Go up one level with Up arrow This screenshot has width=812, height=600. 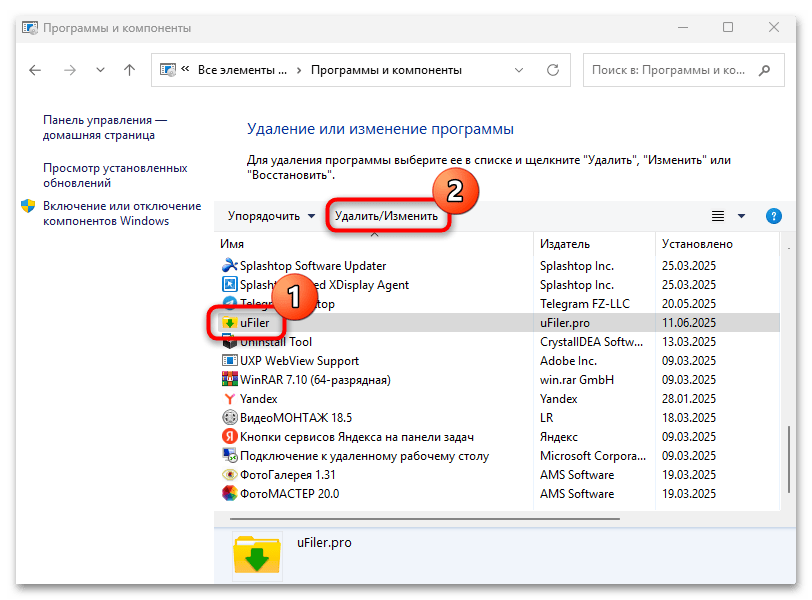pyautogui.click(x=129, y=70)
